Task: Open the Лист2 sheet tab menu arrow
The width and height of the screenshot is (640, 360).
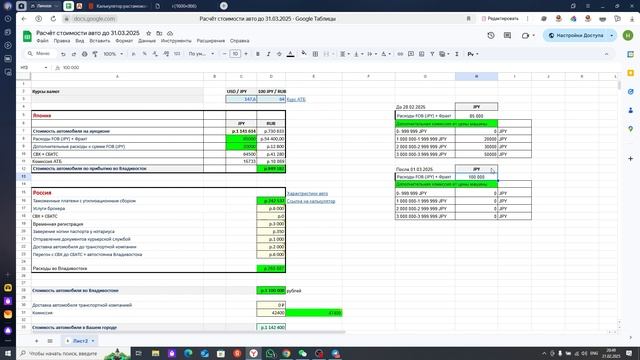Action: 93,341
